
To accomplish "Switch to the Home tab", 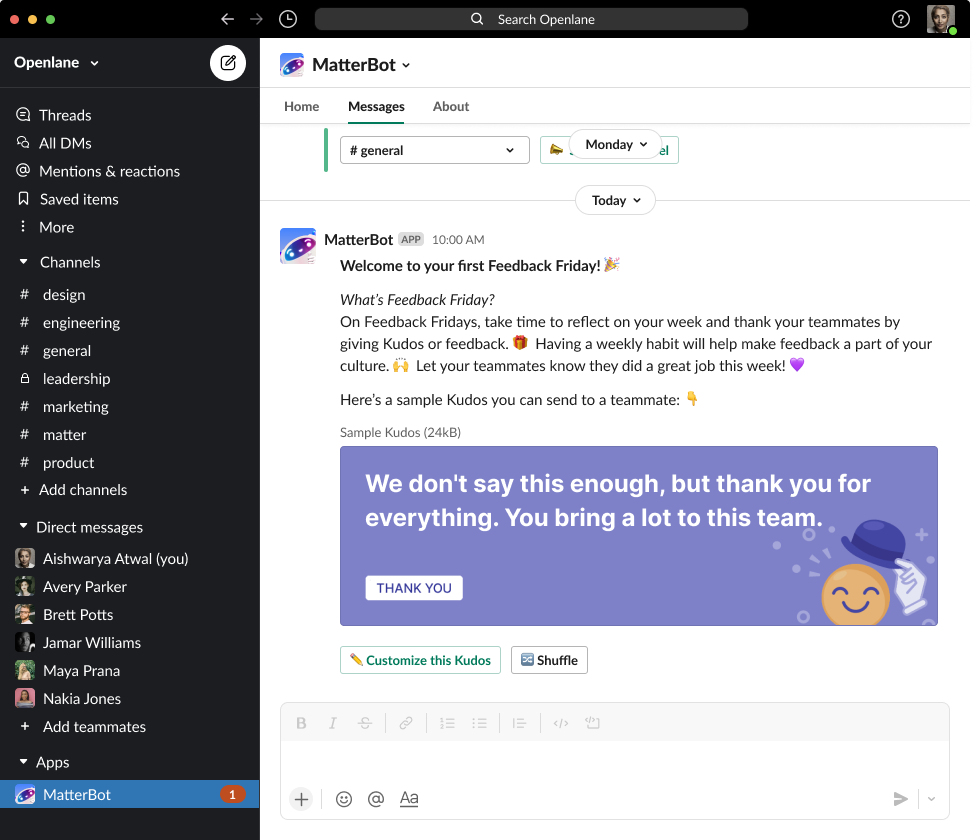I will (301, 106).
